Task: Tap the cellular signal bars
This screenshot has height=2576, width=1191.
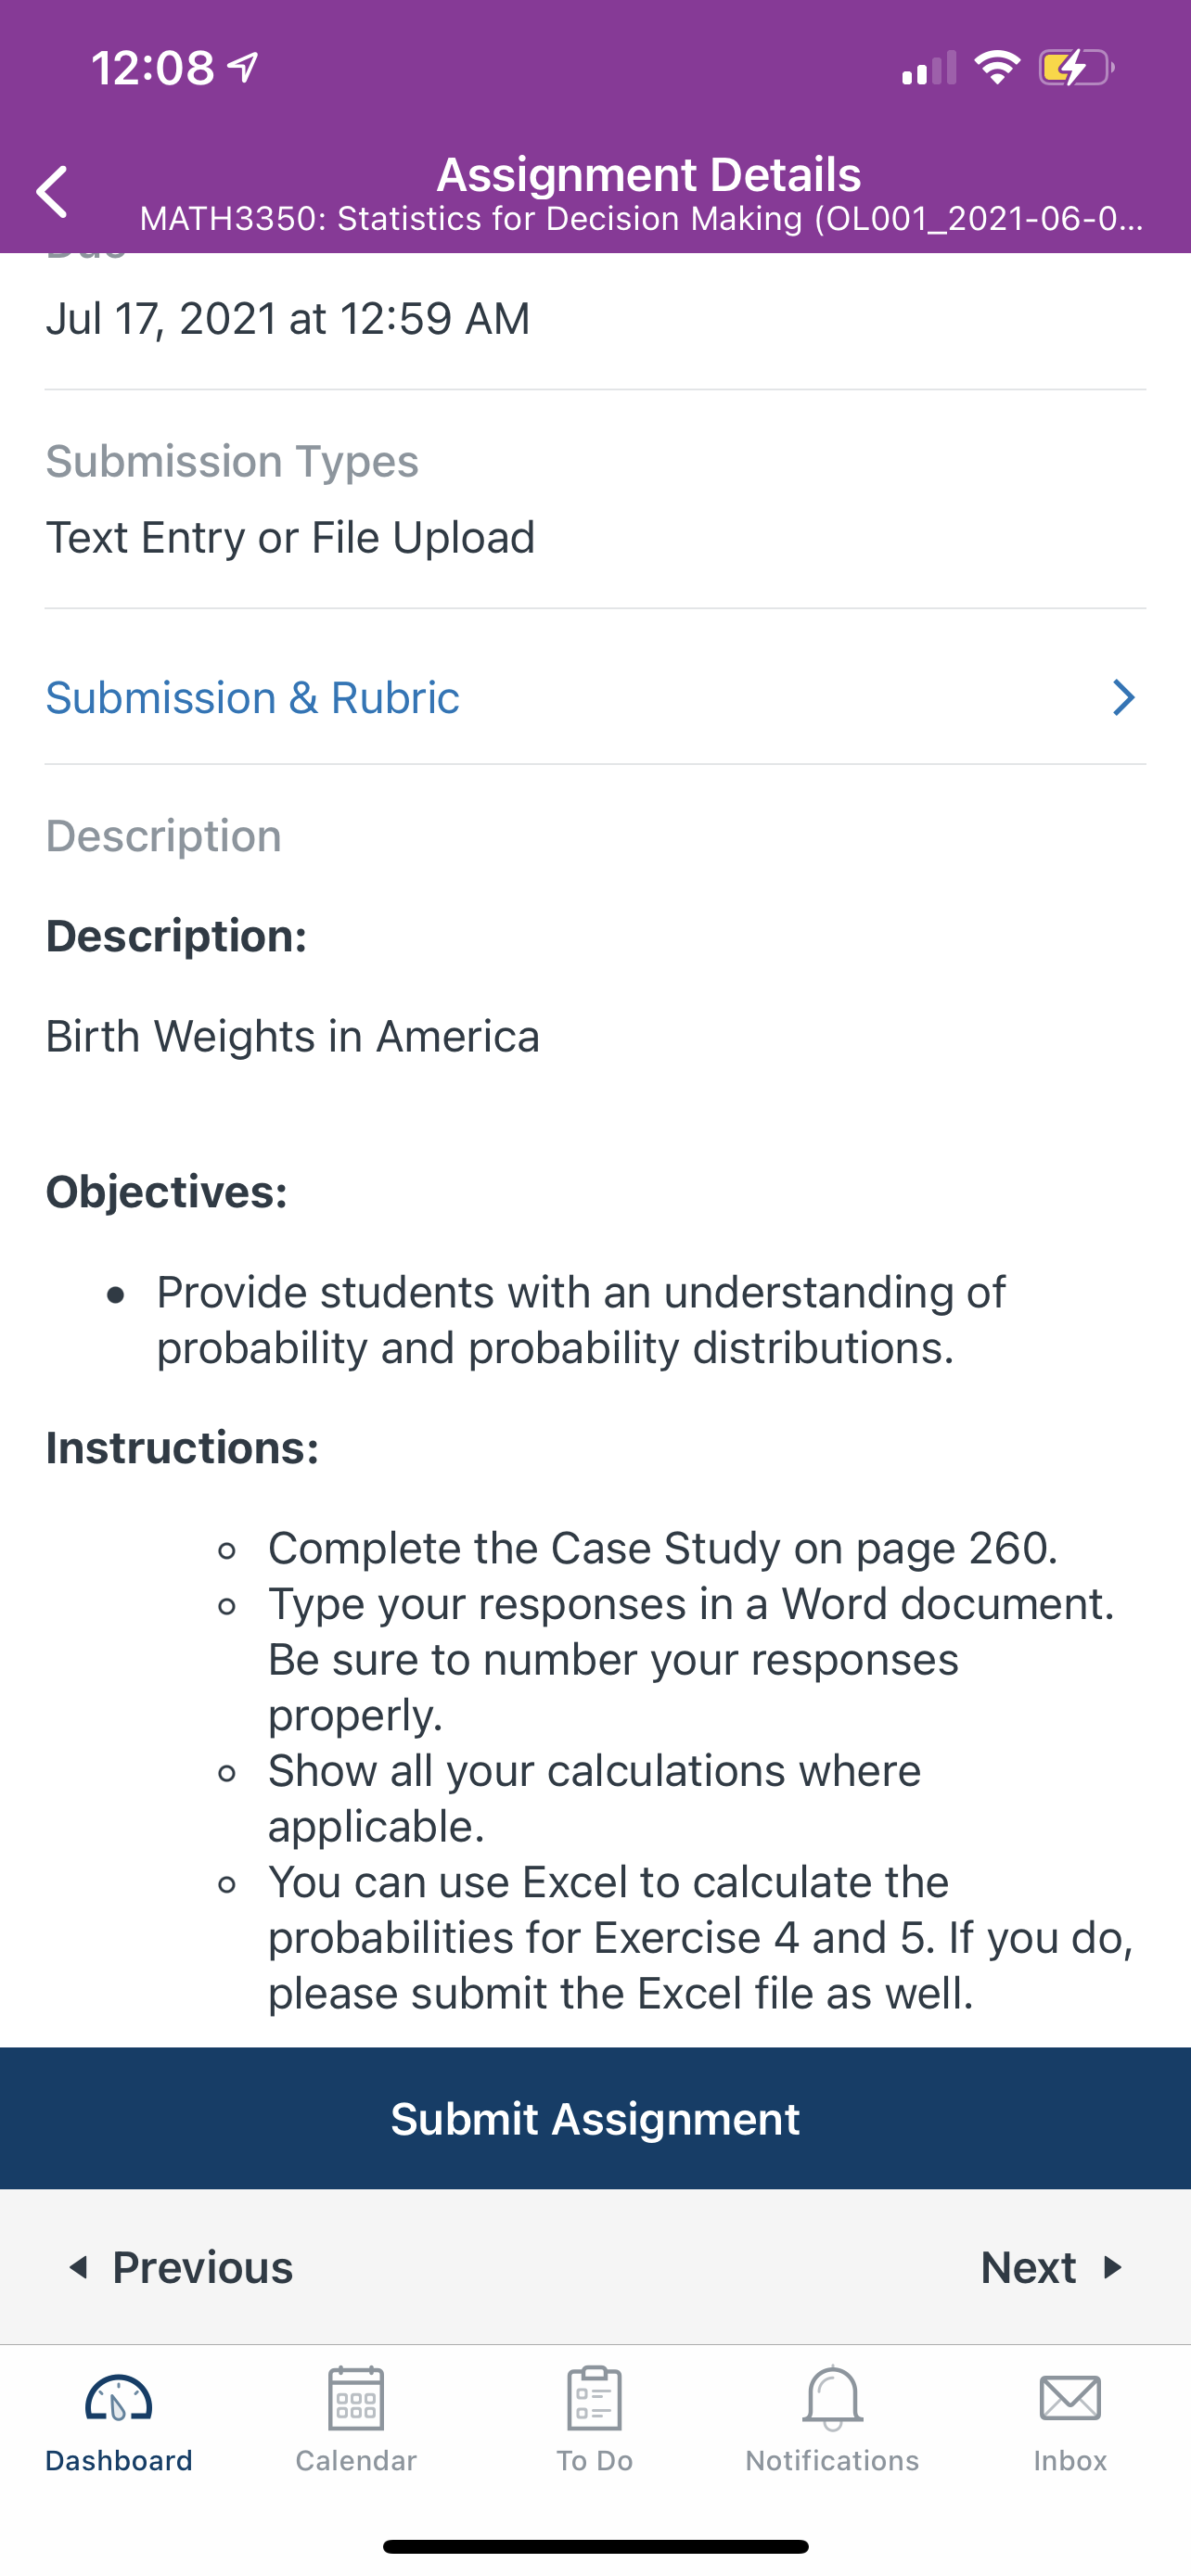Action: point(929,68)
